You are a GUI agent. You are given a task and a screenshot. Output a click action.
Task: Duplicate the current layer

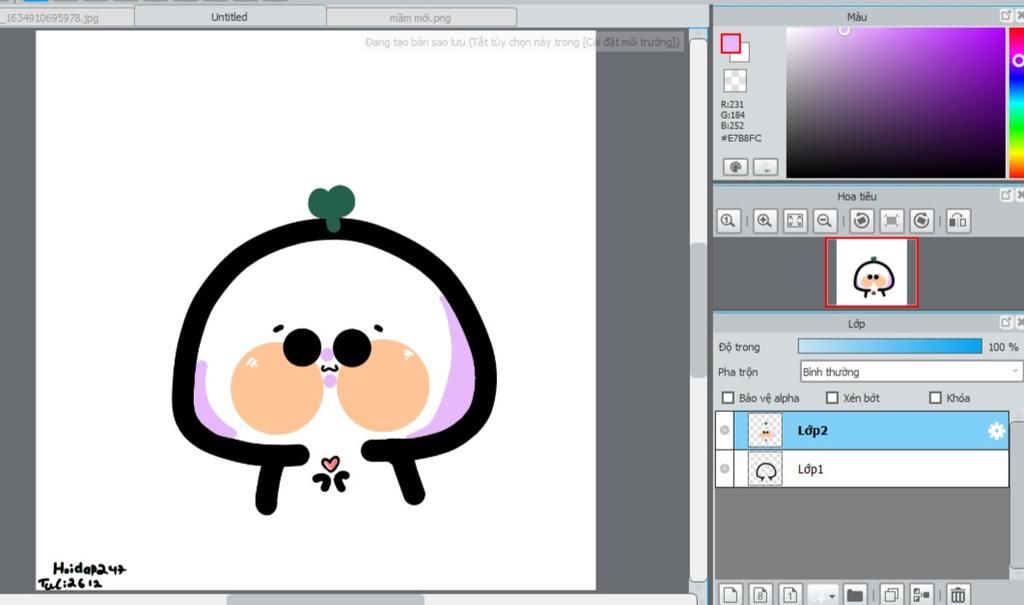[893, 595]
